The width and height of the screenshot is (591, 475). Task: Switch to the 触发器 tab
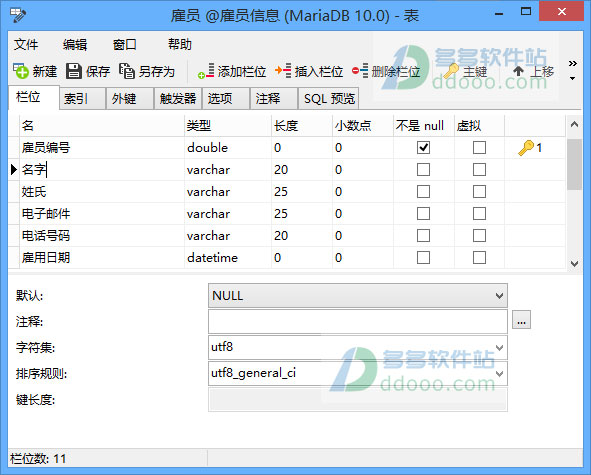(178, 99)
